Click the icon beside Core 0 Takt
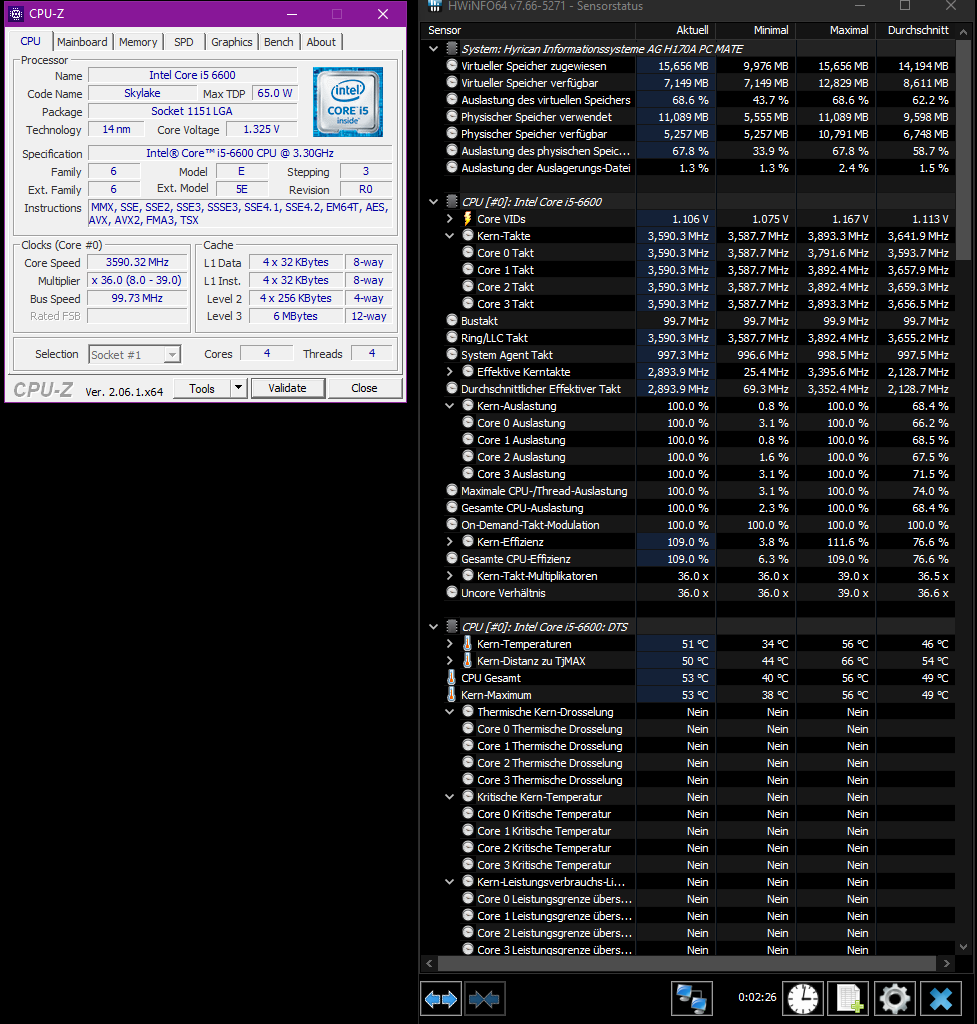Screen dimensions: 977x1024 468,252
